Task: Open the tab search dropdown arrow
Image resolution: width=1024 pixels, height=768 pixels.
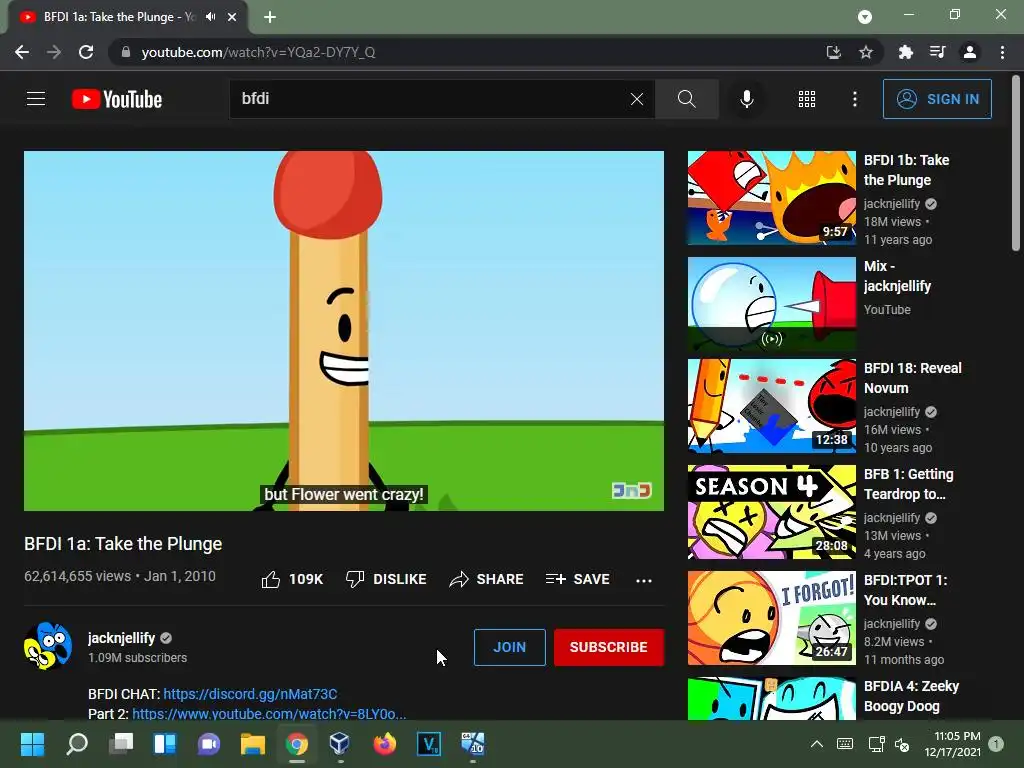Action: pyautogui.click(x=865, y=17)
